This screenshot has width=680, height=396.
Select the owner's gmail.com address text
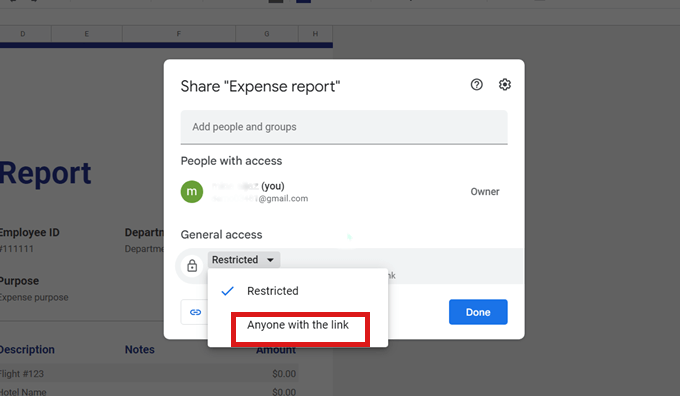click(x=260, y=199)
